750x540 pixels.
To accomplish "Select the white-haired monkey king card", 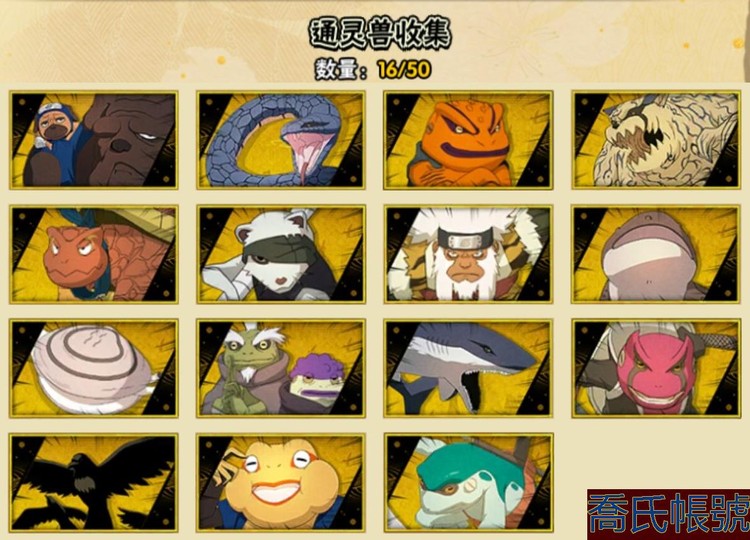I will 468,254.
